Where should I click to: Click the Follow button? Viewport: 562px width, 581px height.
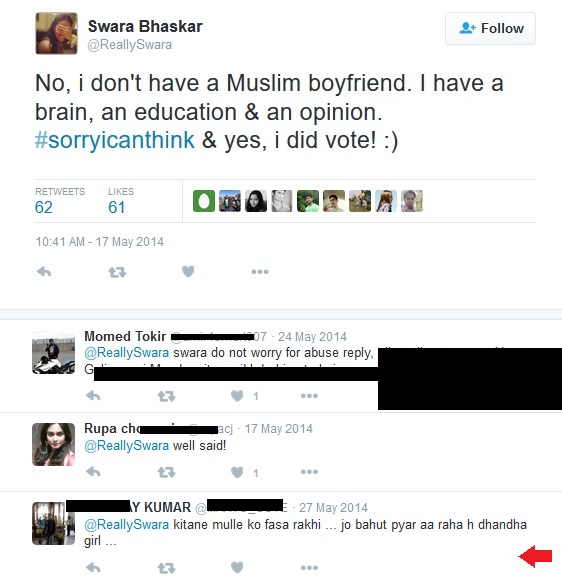tap(490, 29)
